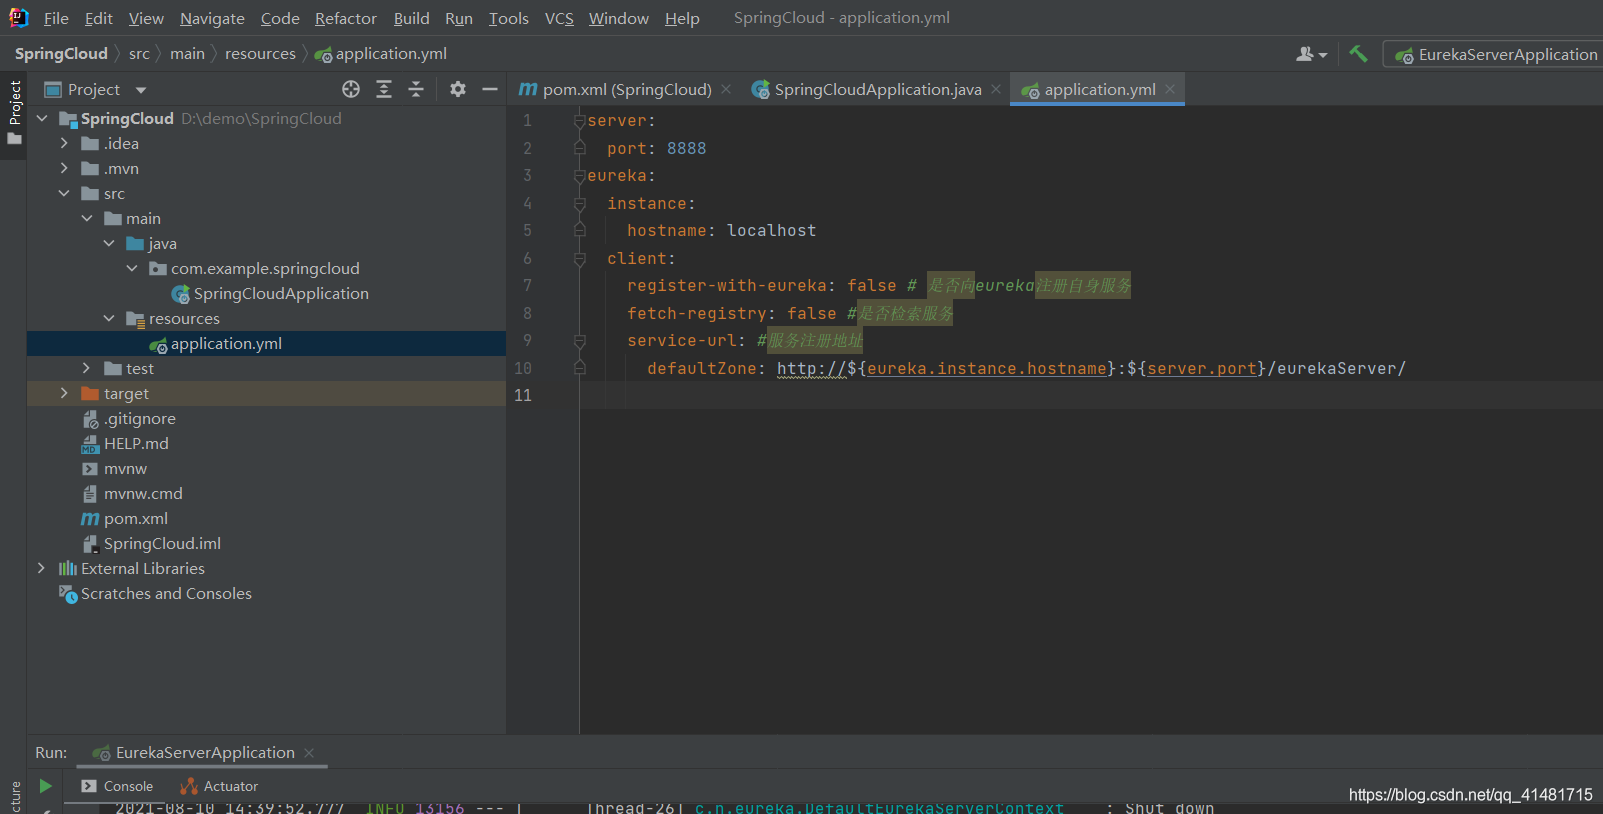Click the Build project hammer icon
Image resolution: width=1603 pixels, height=814 pixels.
click(x=1358, y=54)
